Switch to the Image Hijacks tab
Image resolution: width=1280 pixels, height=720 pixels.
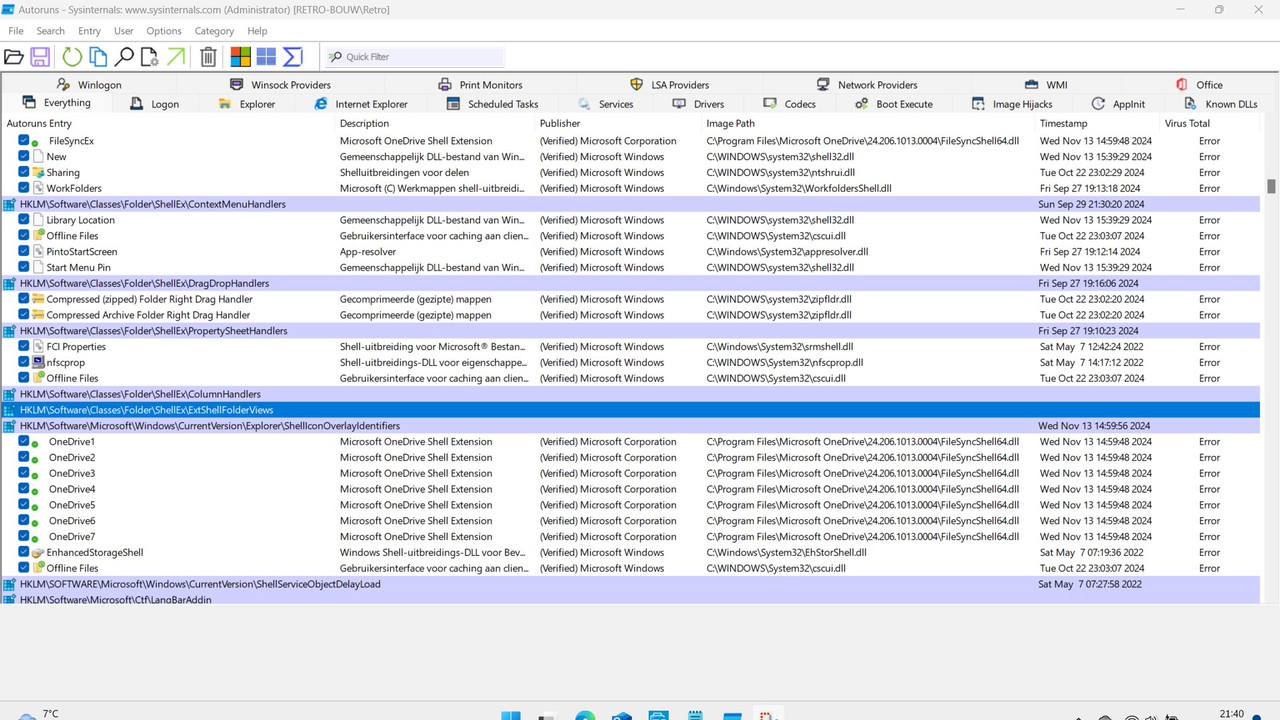coord(1011,104)
